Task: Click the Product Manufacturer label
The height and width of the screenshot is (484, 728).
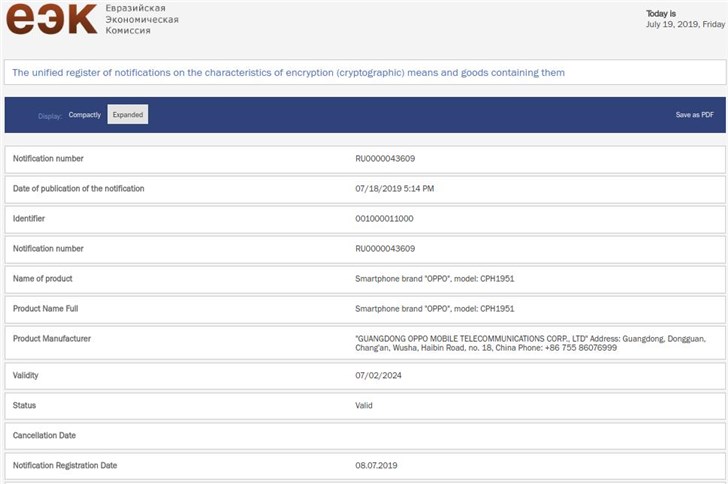Action: (x=52, y=339)
